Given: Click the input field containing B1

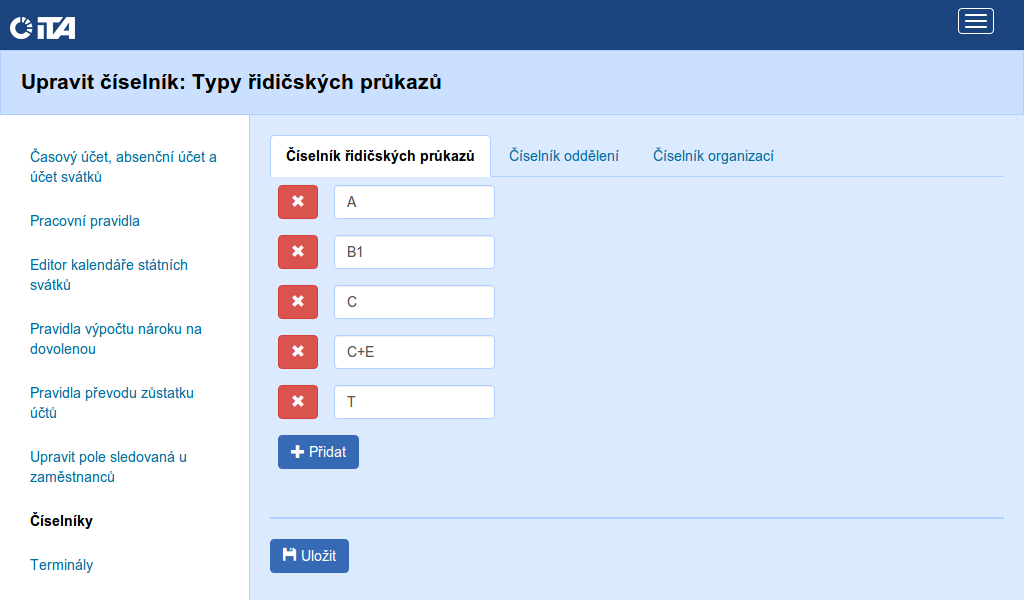Looking at the screenshot, I should [x=414, y=252].
